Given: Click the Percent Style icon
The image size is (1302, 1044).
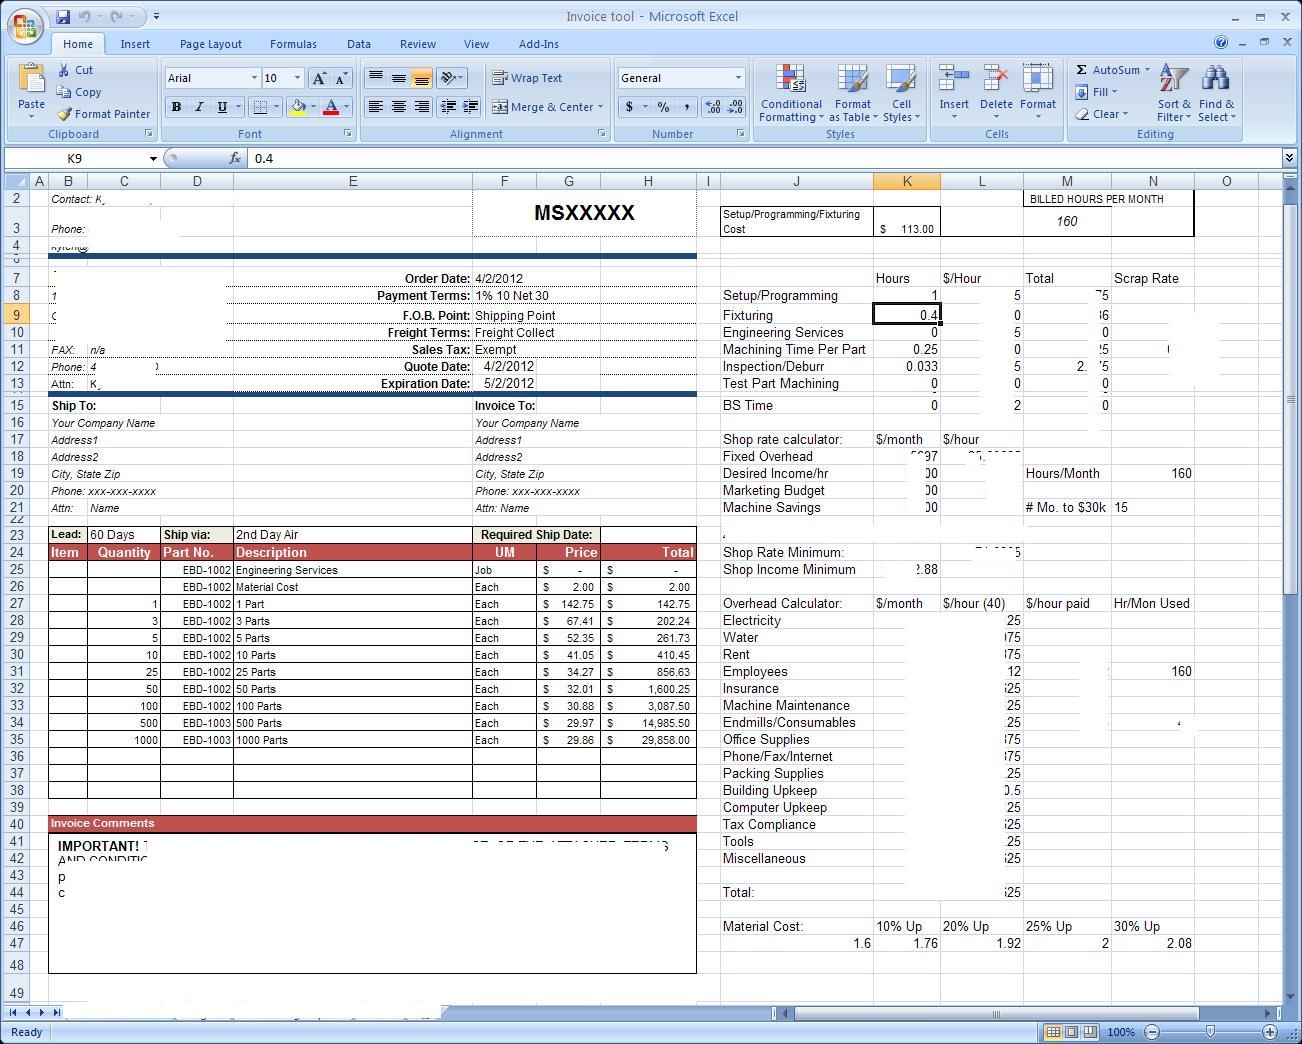Looking at the screenshot, I should point(663,107).
